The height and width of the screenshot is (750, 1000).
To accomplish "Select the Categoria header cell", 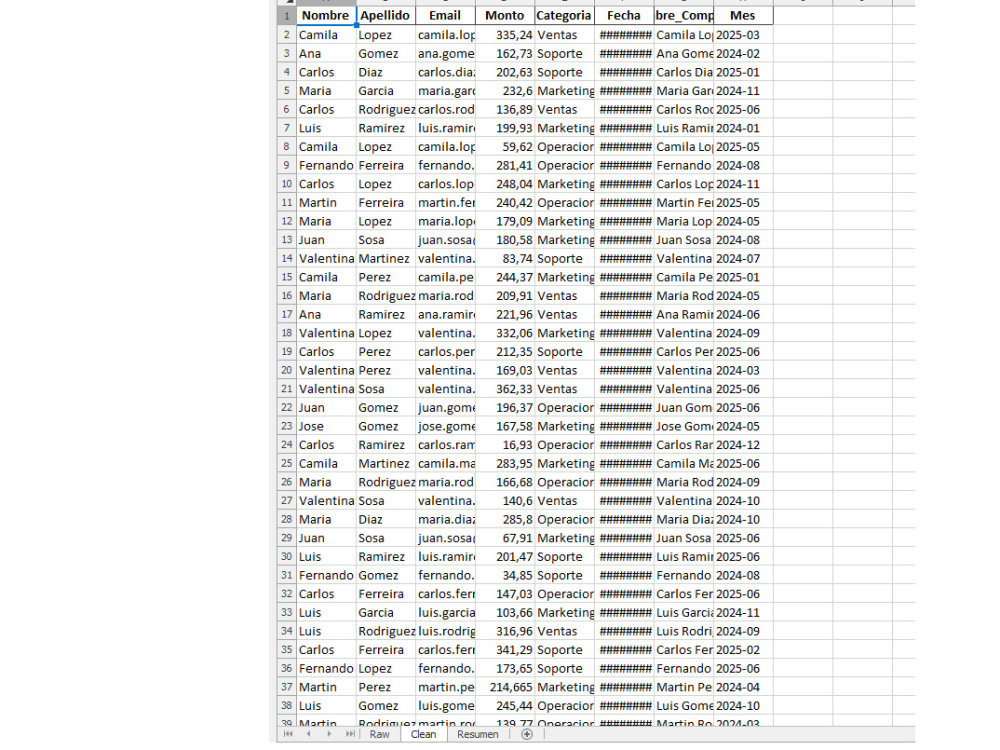I will coord(564,15).
